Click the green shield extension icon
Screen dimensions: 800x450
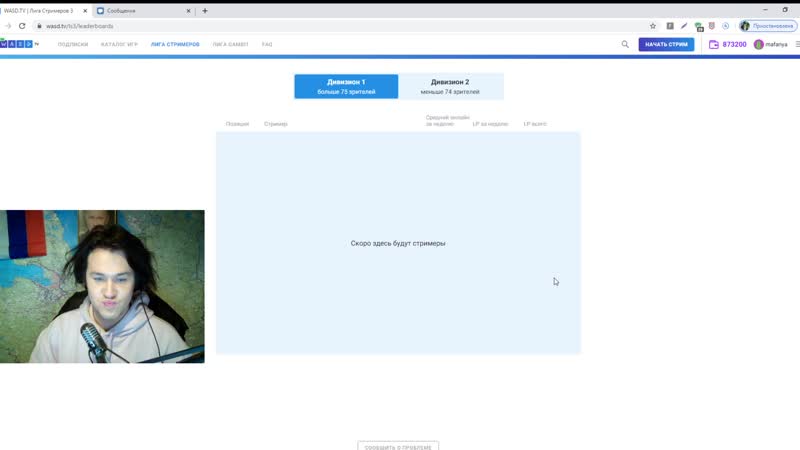pyautogui.click(x=698, y=27)
